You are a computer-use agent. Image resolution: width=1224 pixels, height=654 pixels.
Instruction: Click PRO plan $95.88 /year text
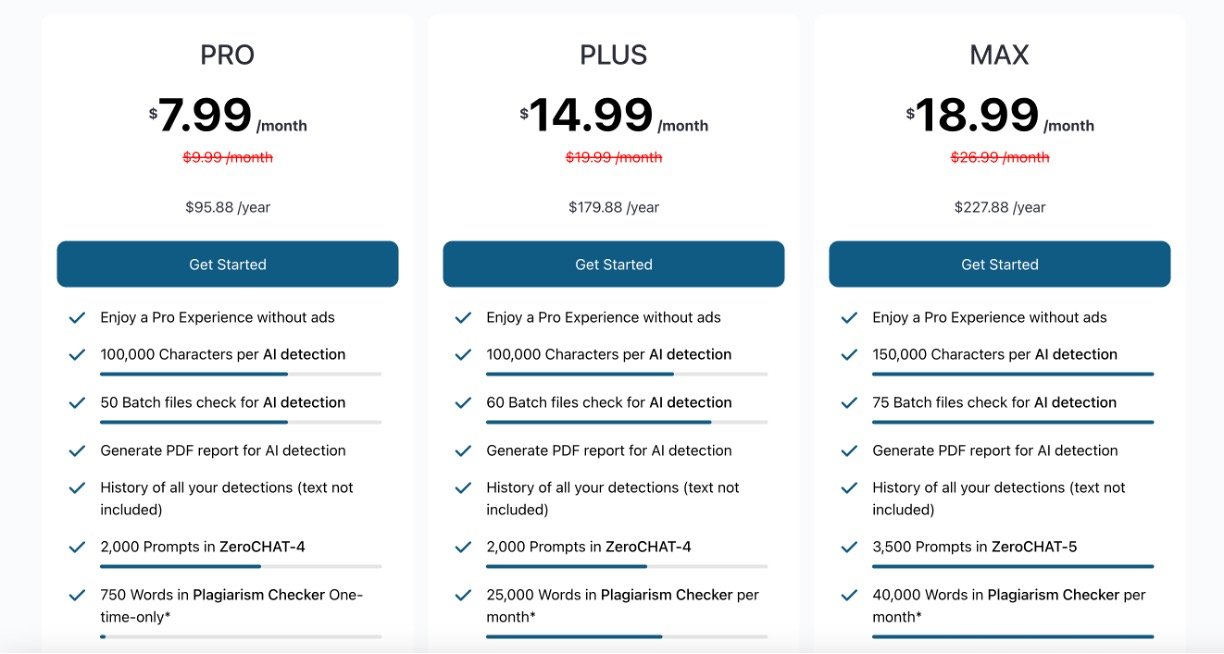coord(227,207)
